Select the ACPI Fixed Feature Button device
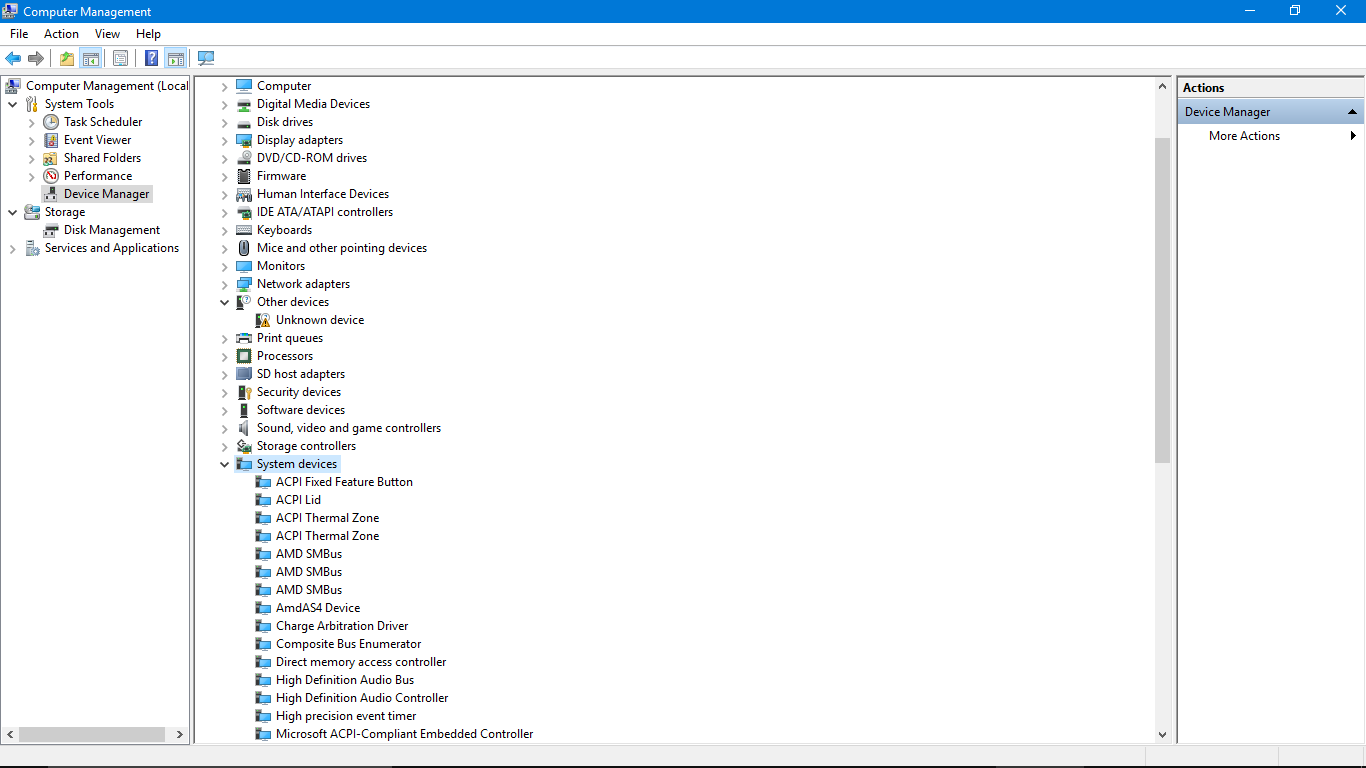Screen dimensions: 1366x768 pyautogui.click(x=344, y=482)
